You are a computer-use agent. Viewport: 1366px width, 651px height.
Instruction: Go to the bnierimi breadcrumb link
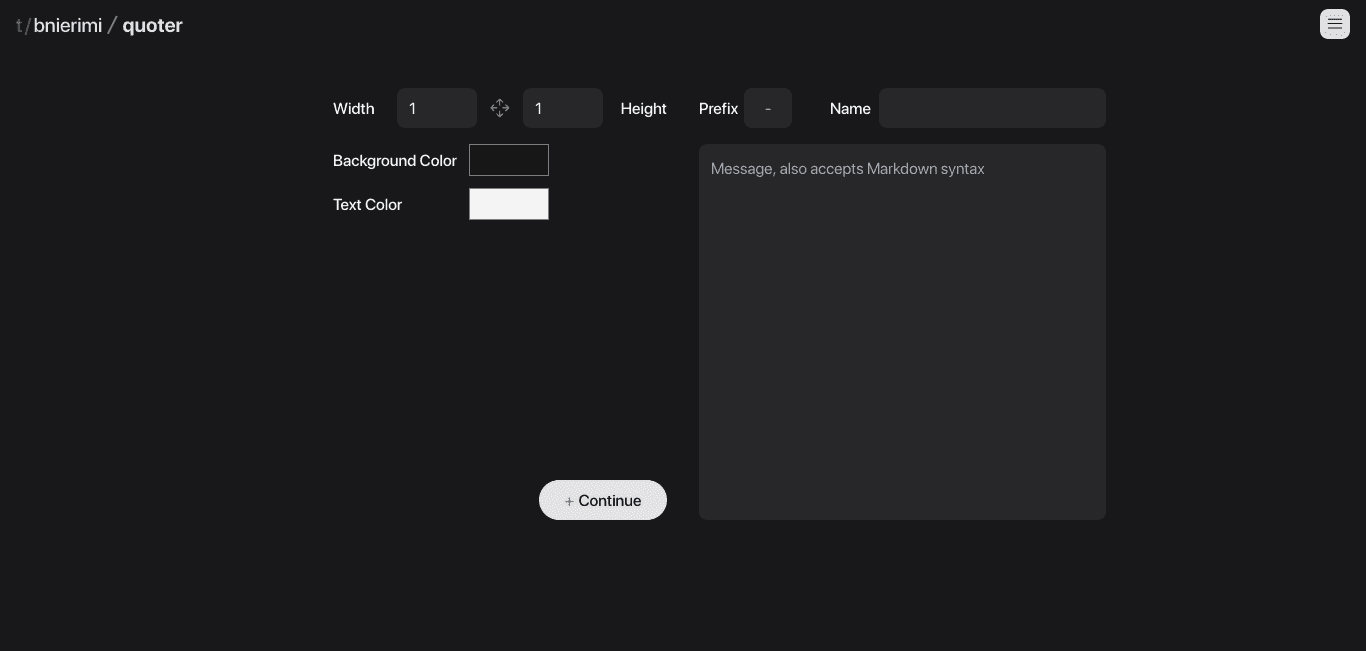[x=68, y=25]
